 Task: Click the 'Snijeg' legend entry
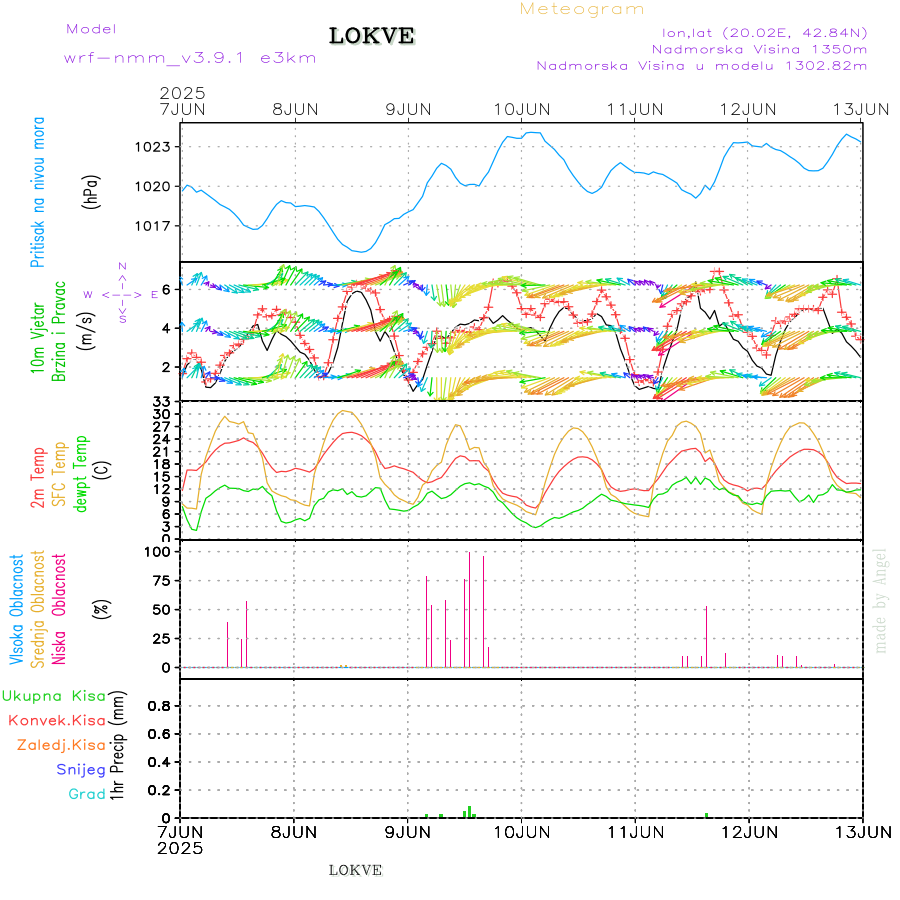pyautogui.click(x=82, y=769)
